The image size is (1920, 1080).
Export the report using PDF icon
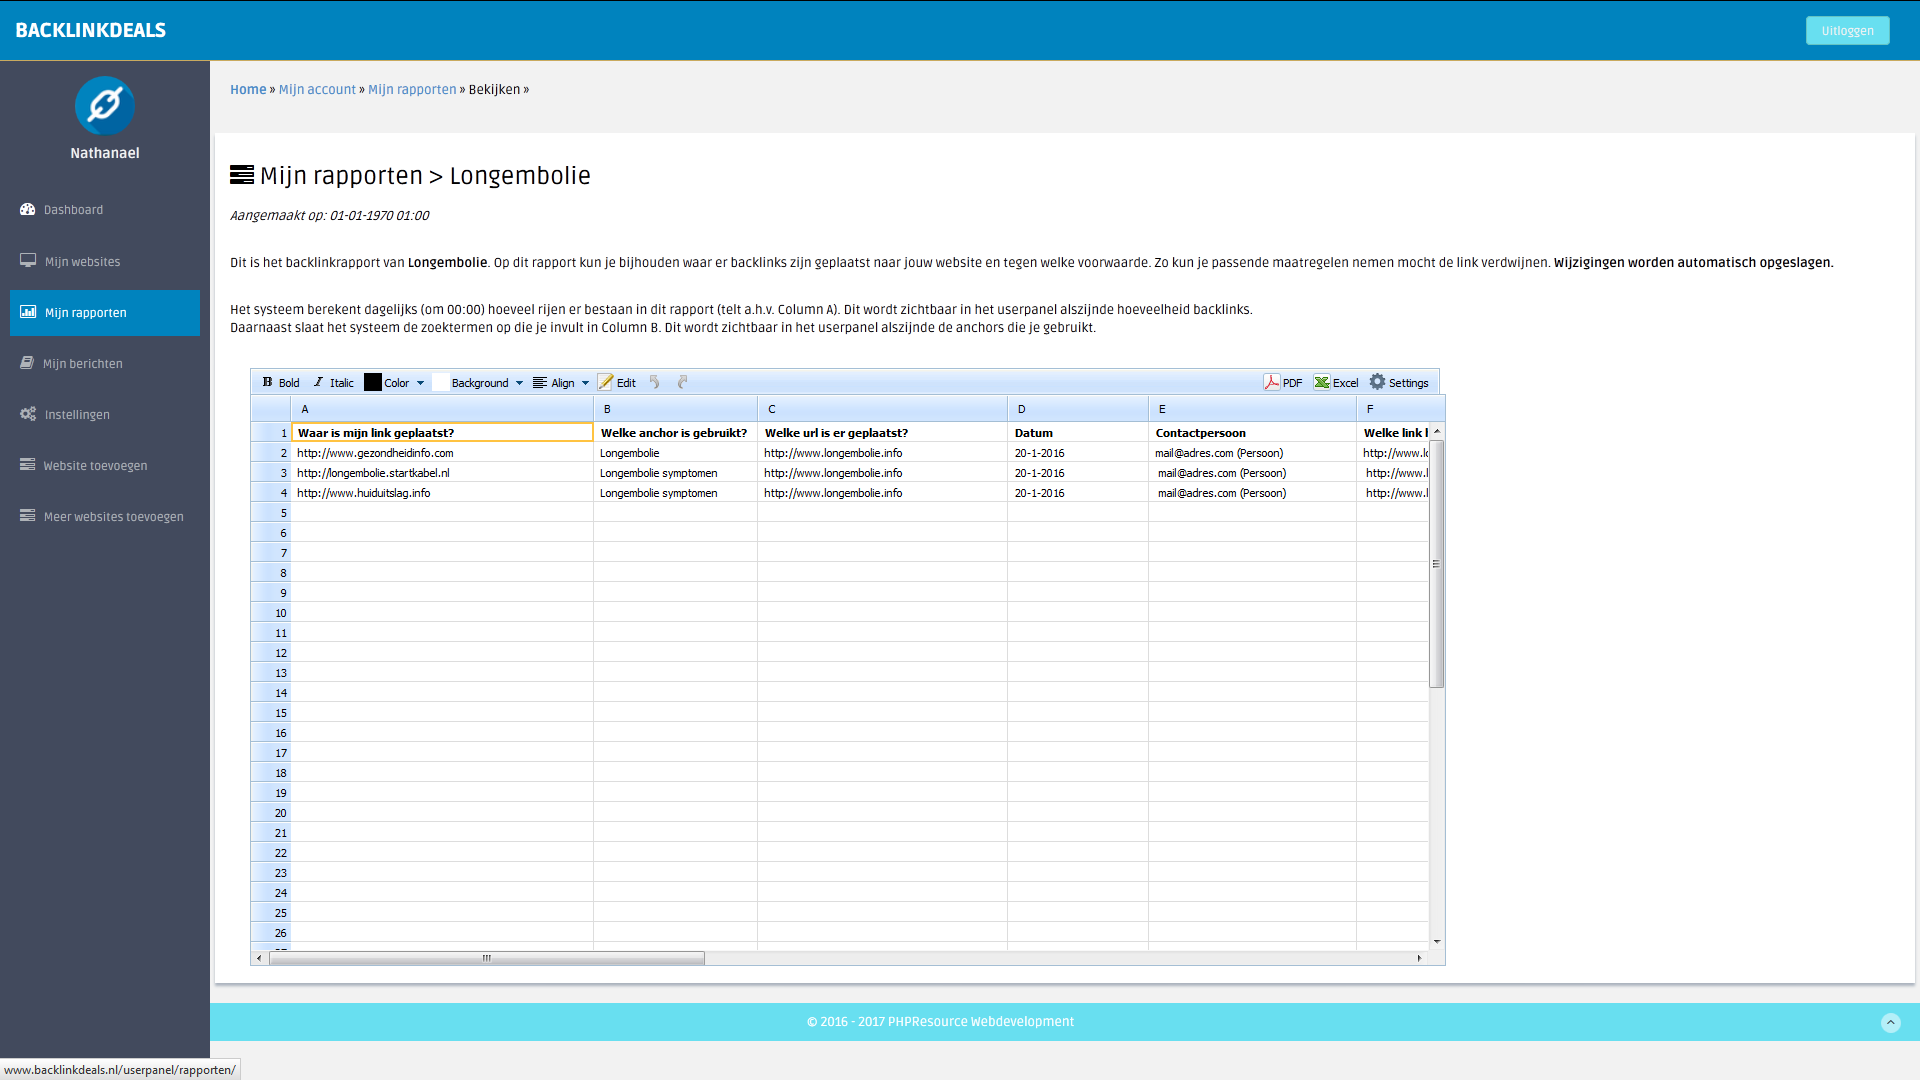pyautogui.click(x=1272, y=382)
